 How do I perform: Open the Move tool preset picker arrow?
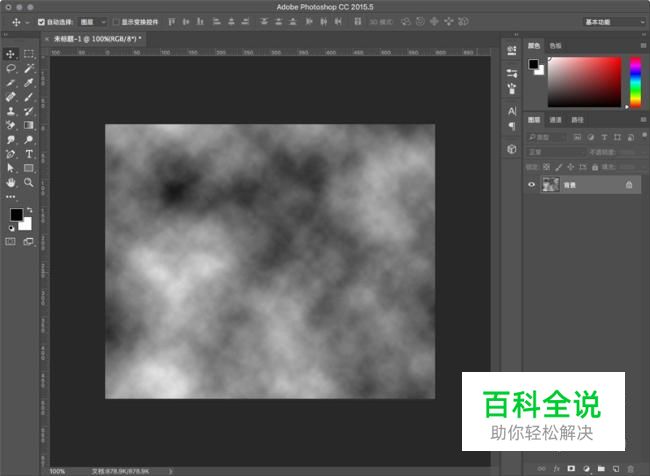click(27, 22)
